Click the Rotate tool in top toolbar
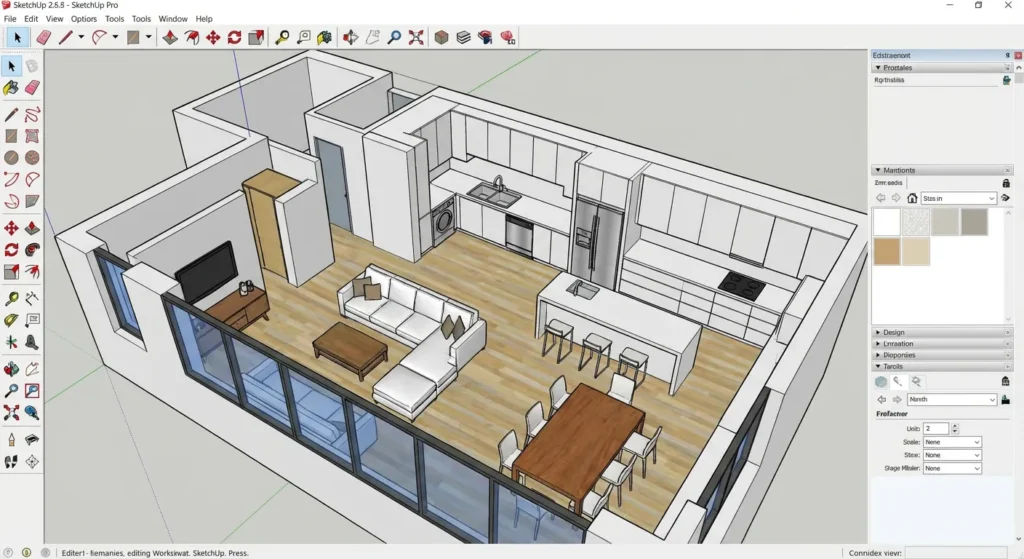The image size is (1024, 559). coord(234,37)
